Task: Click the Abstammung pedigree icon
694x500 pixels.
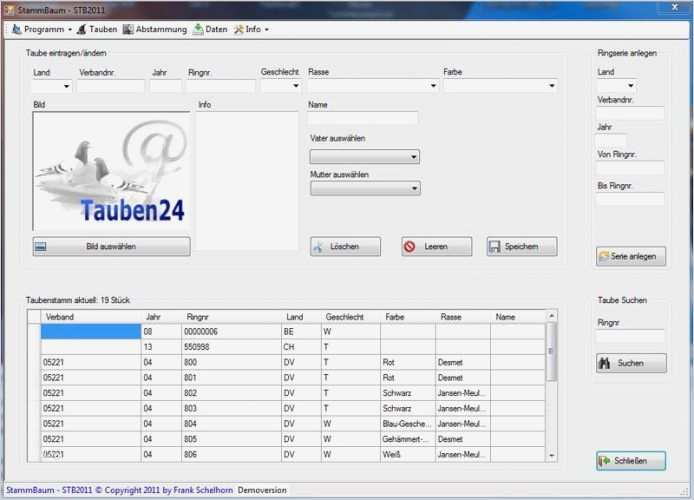Action: click(128, 29)
